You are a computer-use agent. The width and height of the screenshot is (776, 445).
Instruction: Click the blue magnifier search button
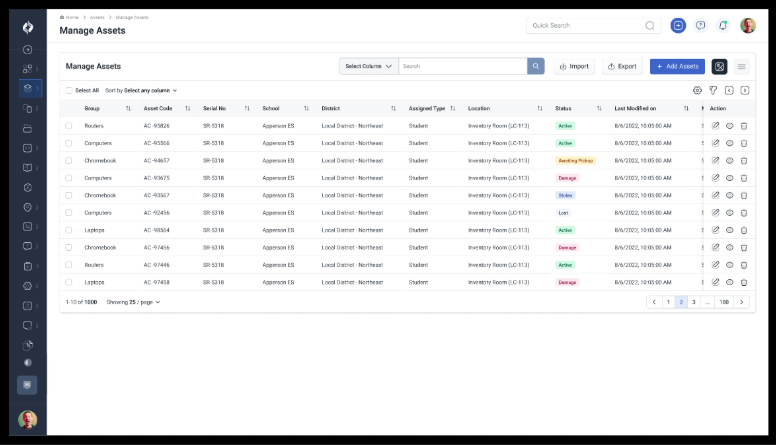click(x=536, y=66)
